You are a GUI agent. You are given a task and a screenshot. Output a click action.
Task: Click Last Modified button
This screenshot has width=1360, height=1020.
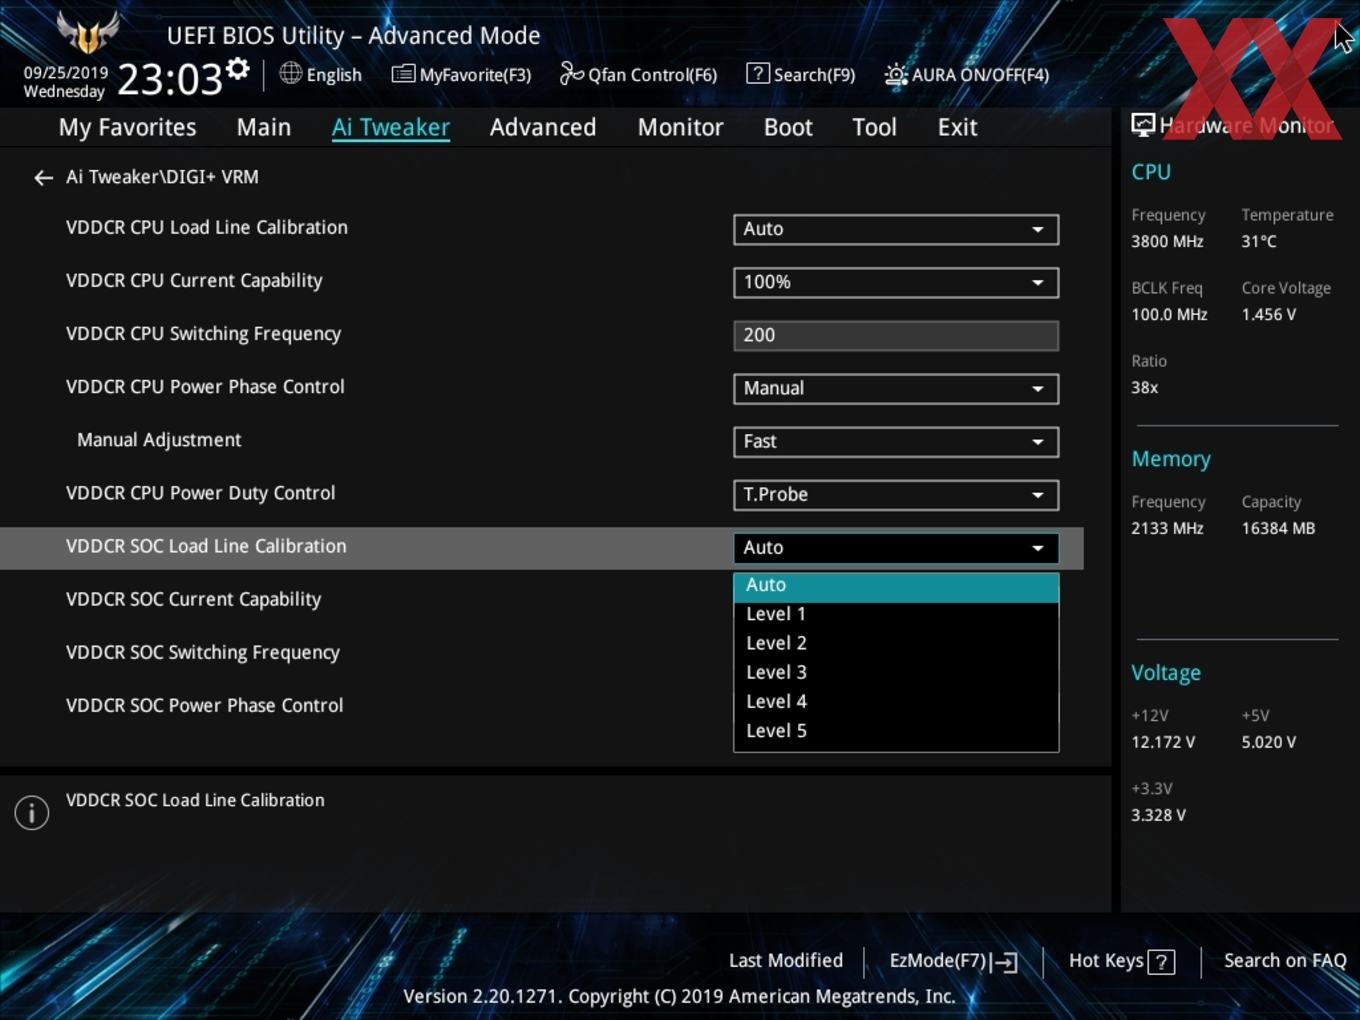pos(786,961)
